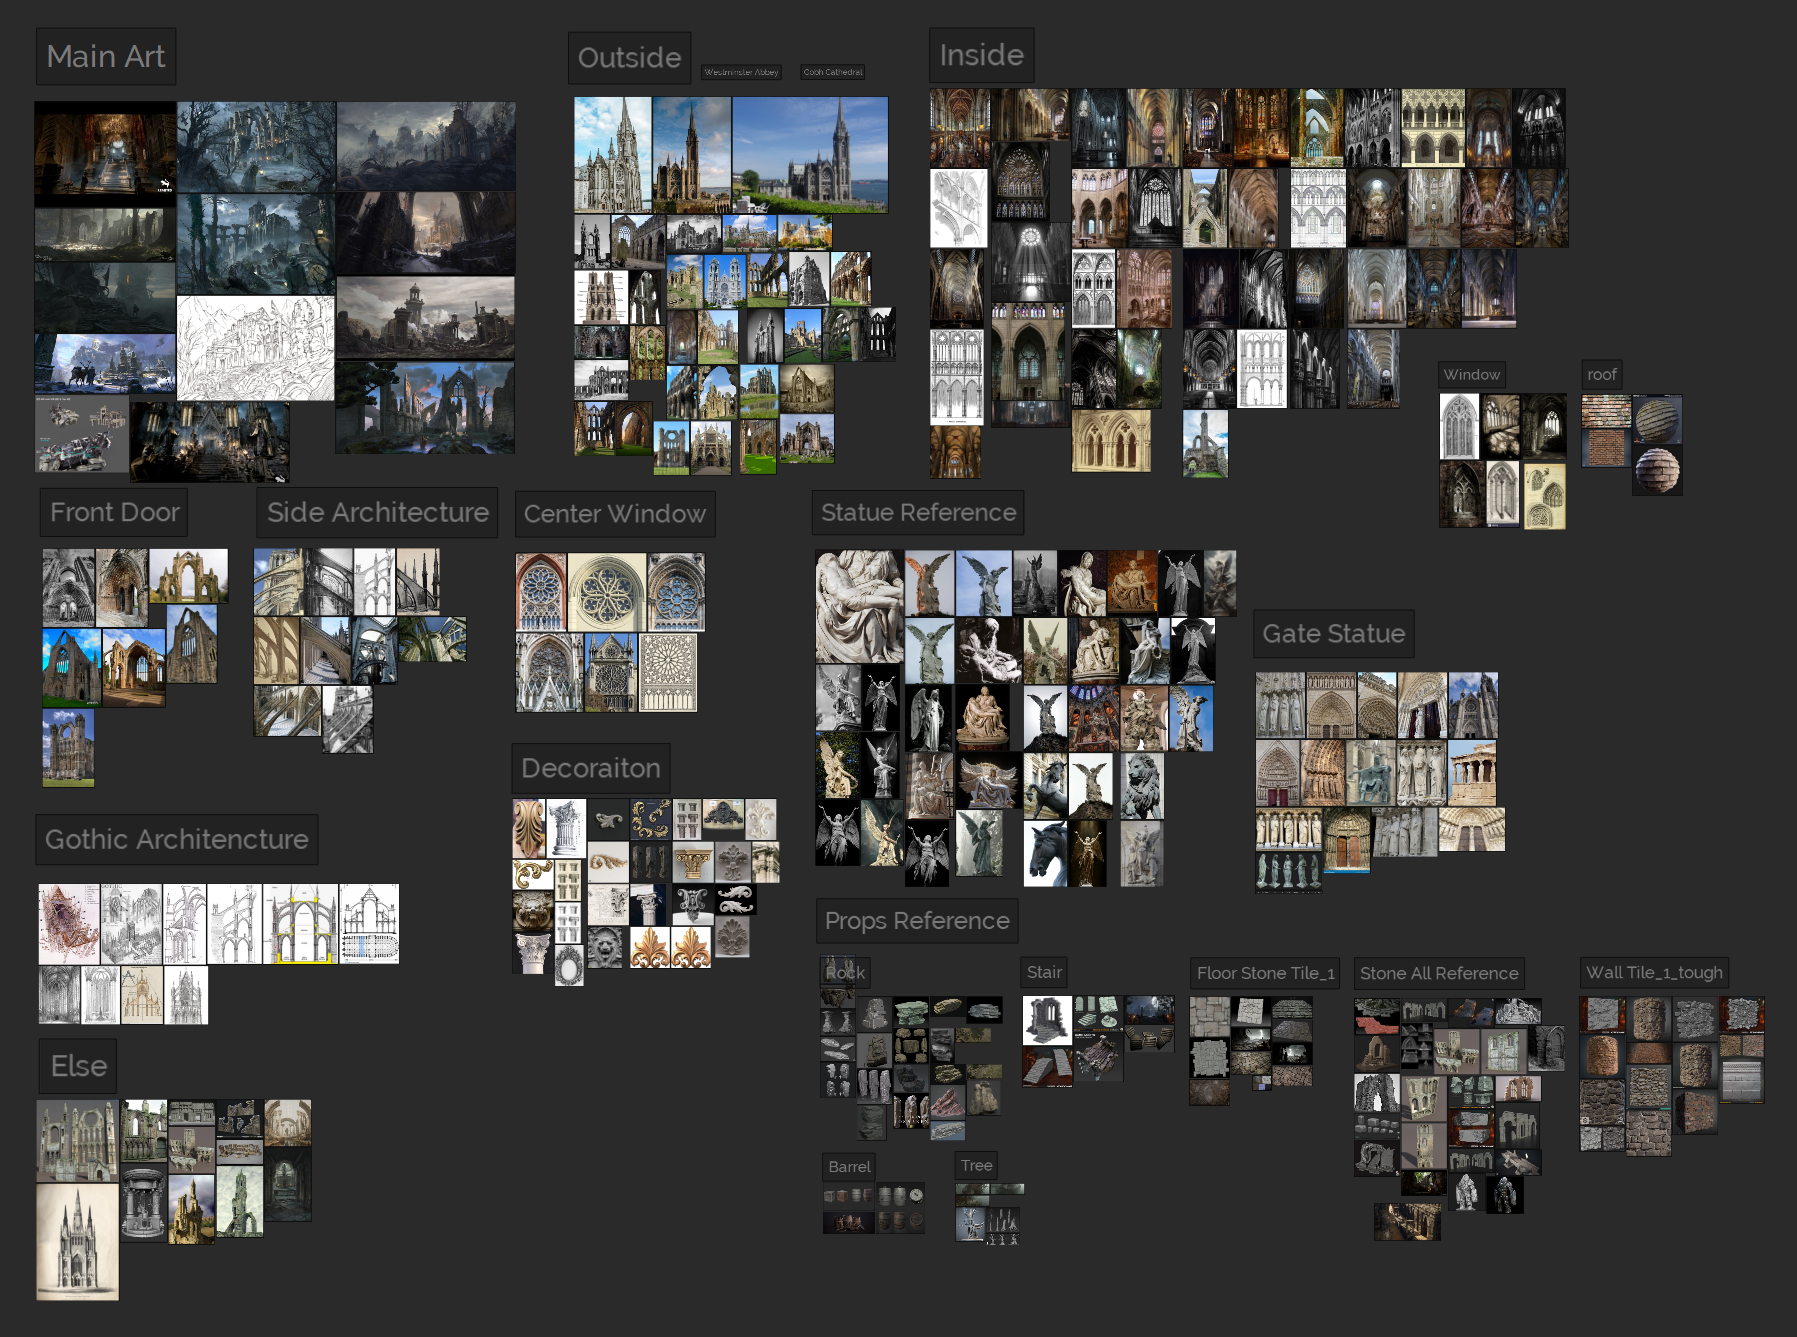Image resolution: width=1797 pixels, height=1337 pixels.
Task: Select the Statue Reference label
Action: pos(918,513)
